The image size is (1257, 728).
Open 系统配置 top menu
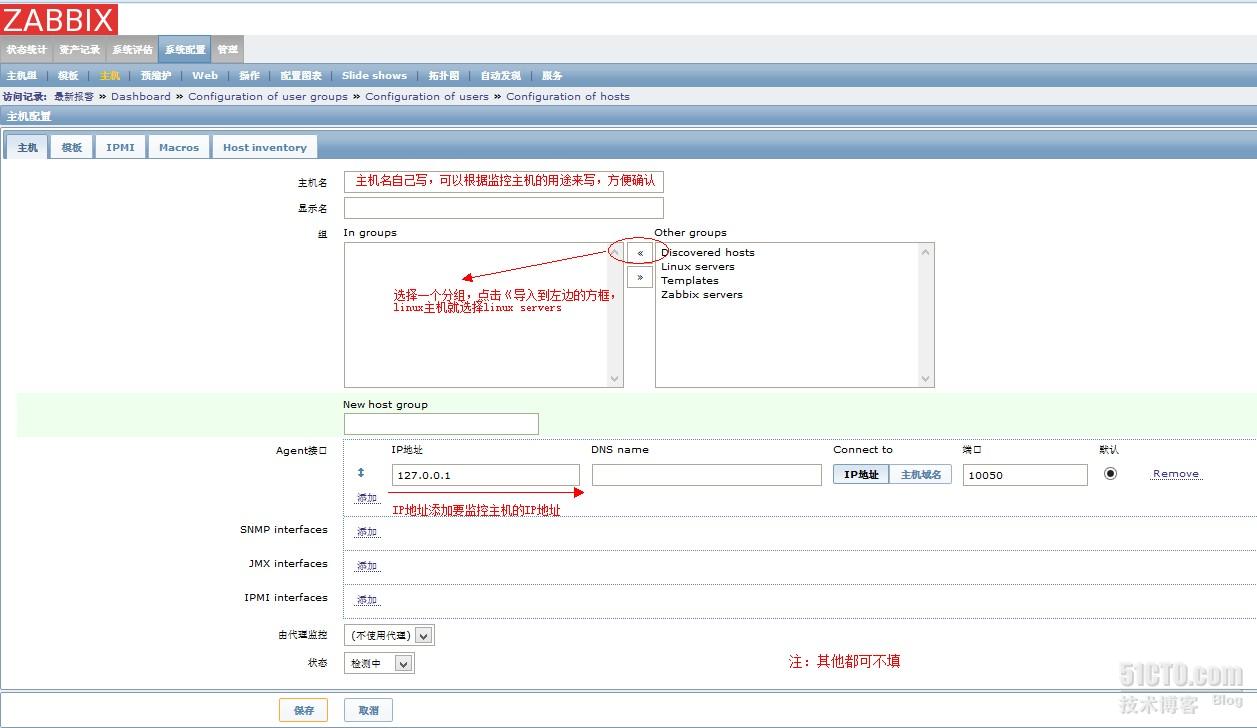[x=185, y=49]
